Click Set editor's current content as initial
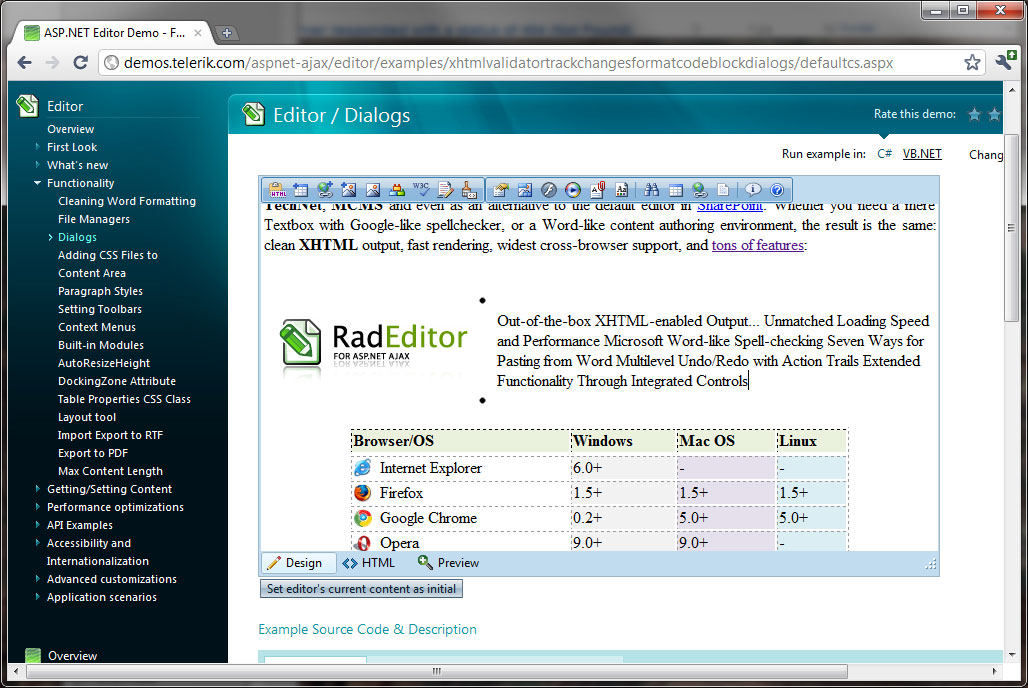Image resolution: width=1028 pixels, height=688 pixels. [x=361, y=589]
